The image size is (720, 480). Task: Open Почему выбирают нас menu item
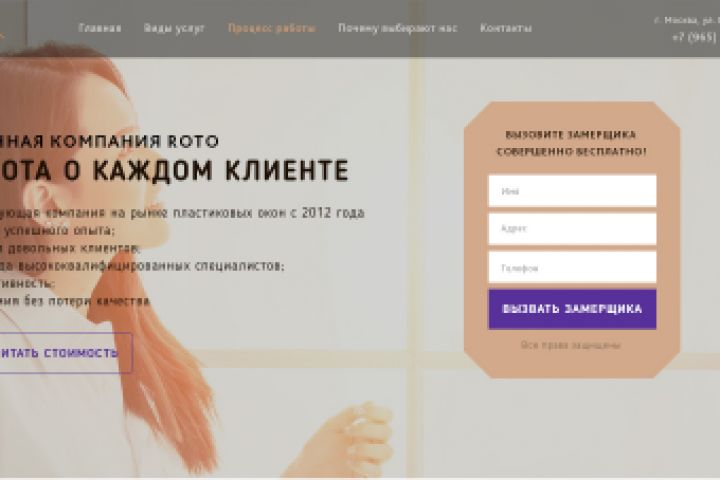tap(398, 28)
